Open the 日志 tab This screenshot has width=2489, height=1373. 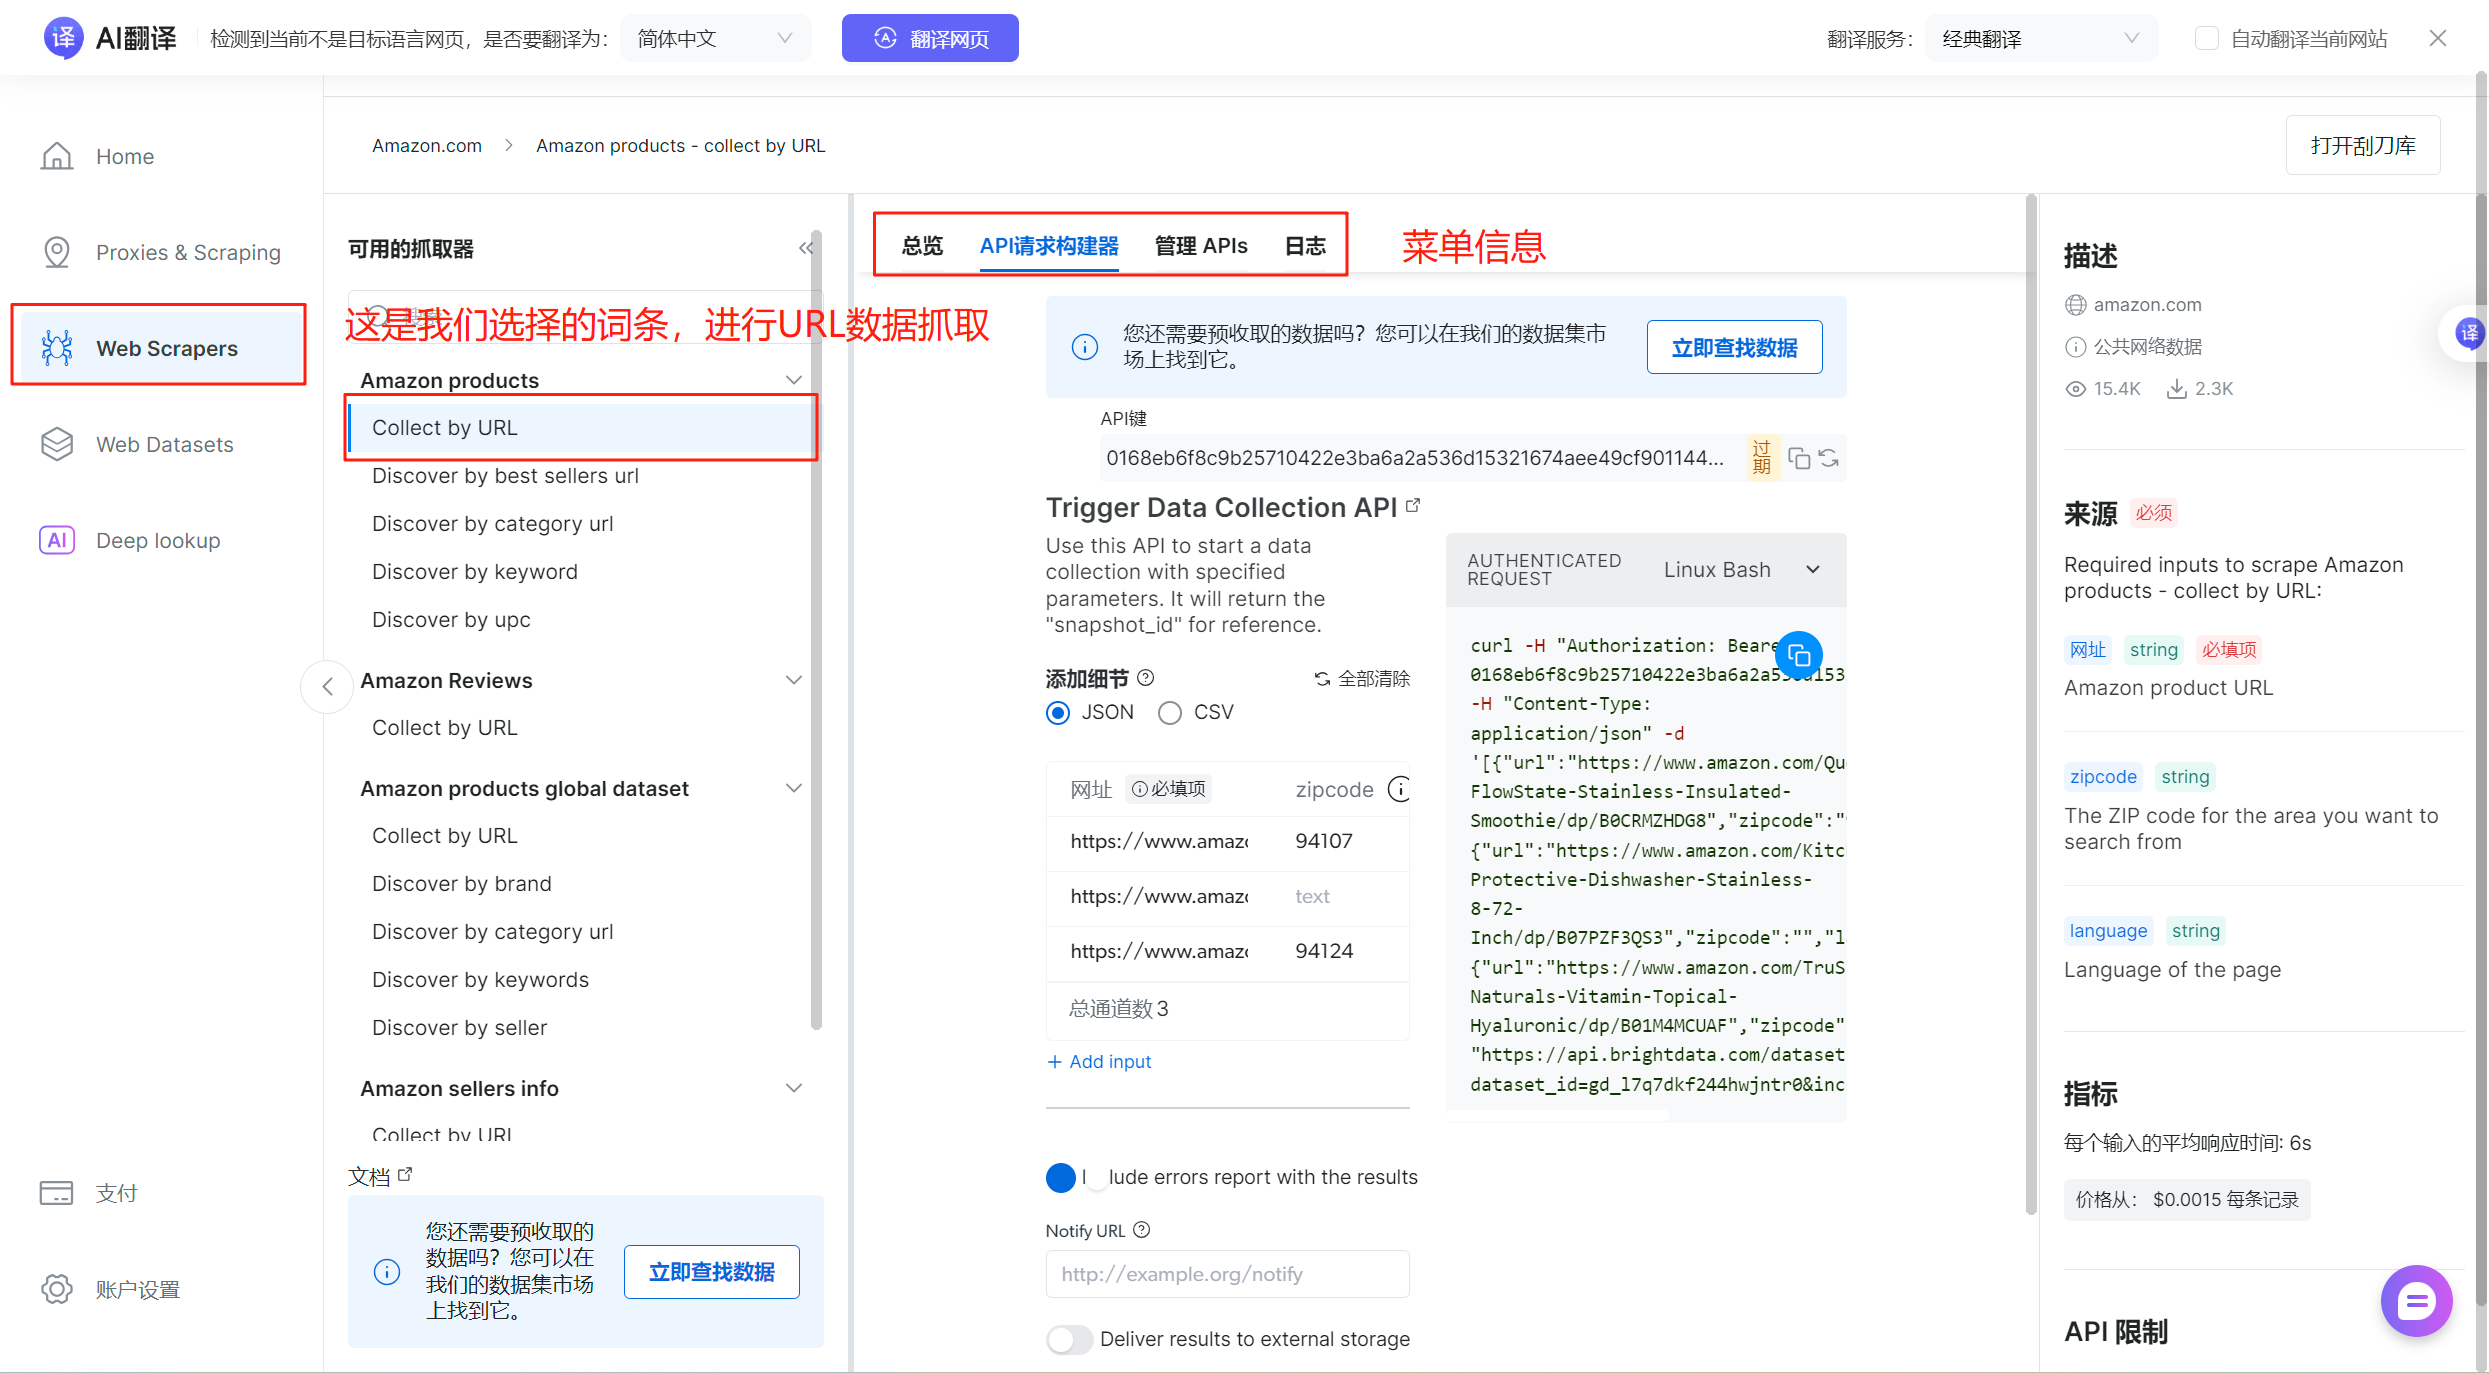[1305, 246]
